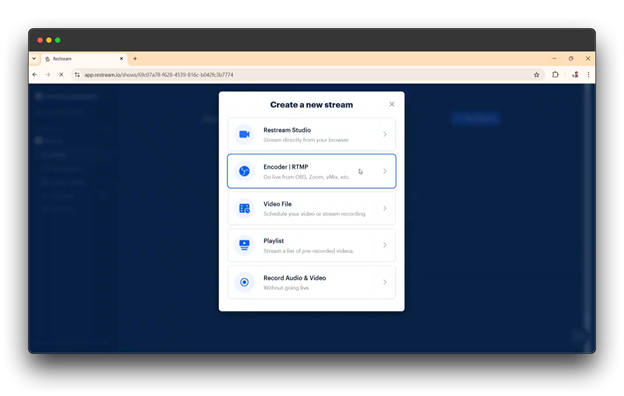The height and width of the screenshot is (396, 624).
Task: Click the macOS yellow minimize dot
Action: (x=49, y=40)
